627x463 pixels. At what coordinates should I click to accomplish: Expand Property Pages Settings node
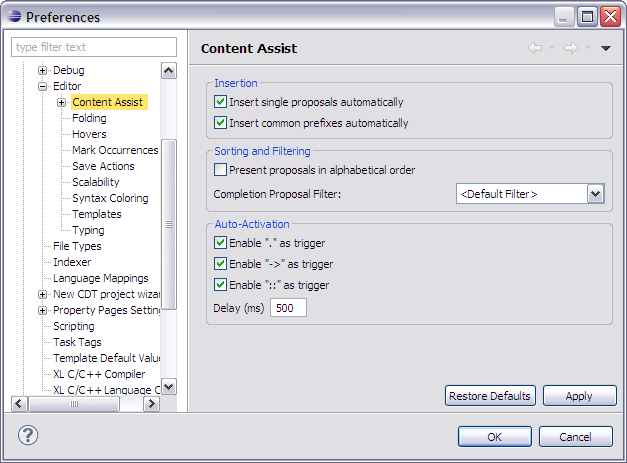click(42, 310)
